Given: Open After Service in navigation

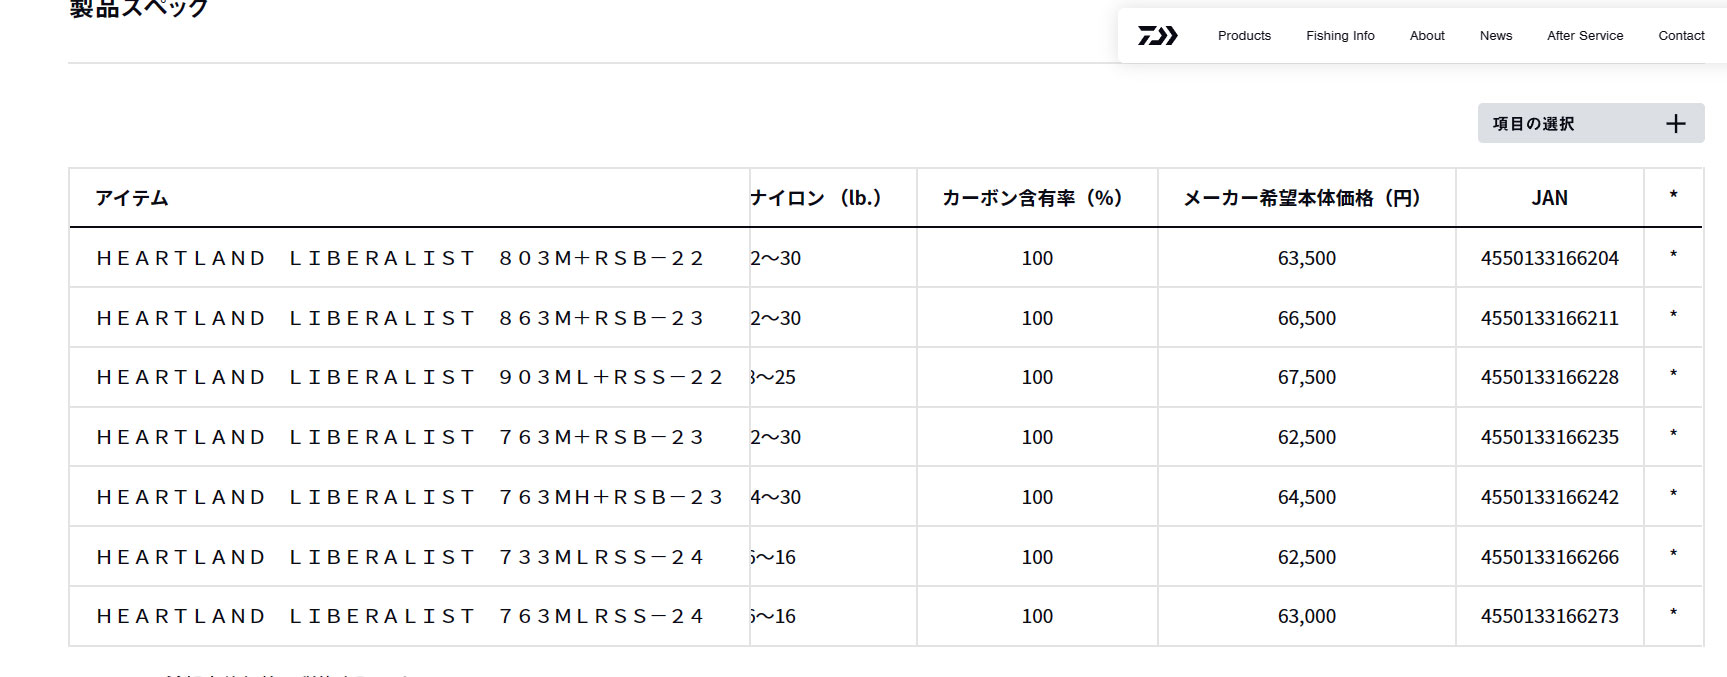Looking at the screenshot, I should 1585,36.
